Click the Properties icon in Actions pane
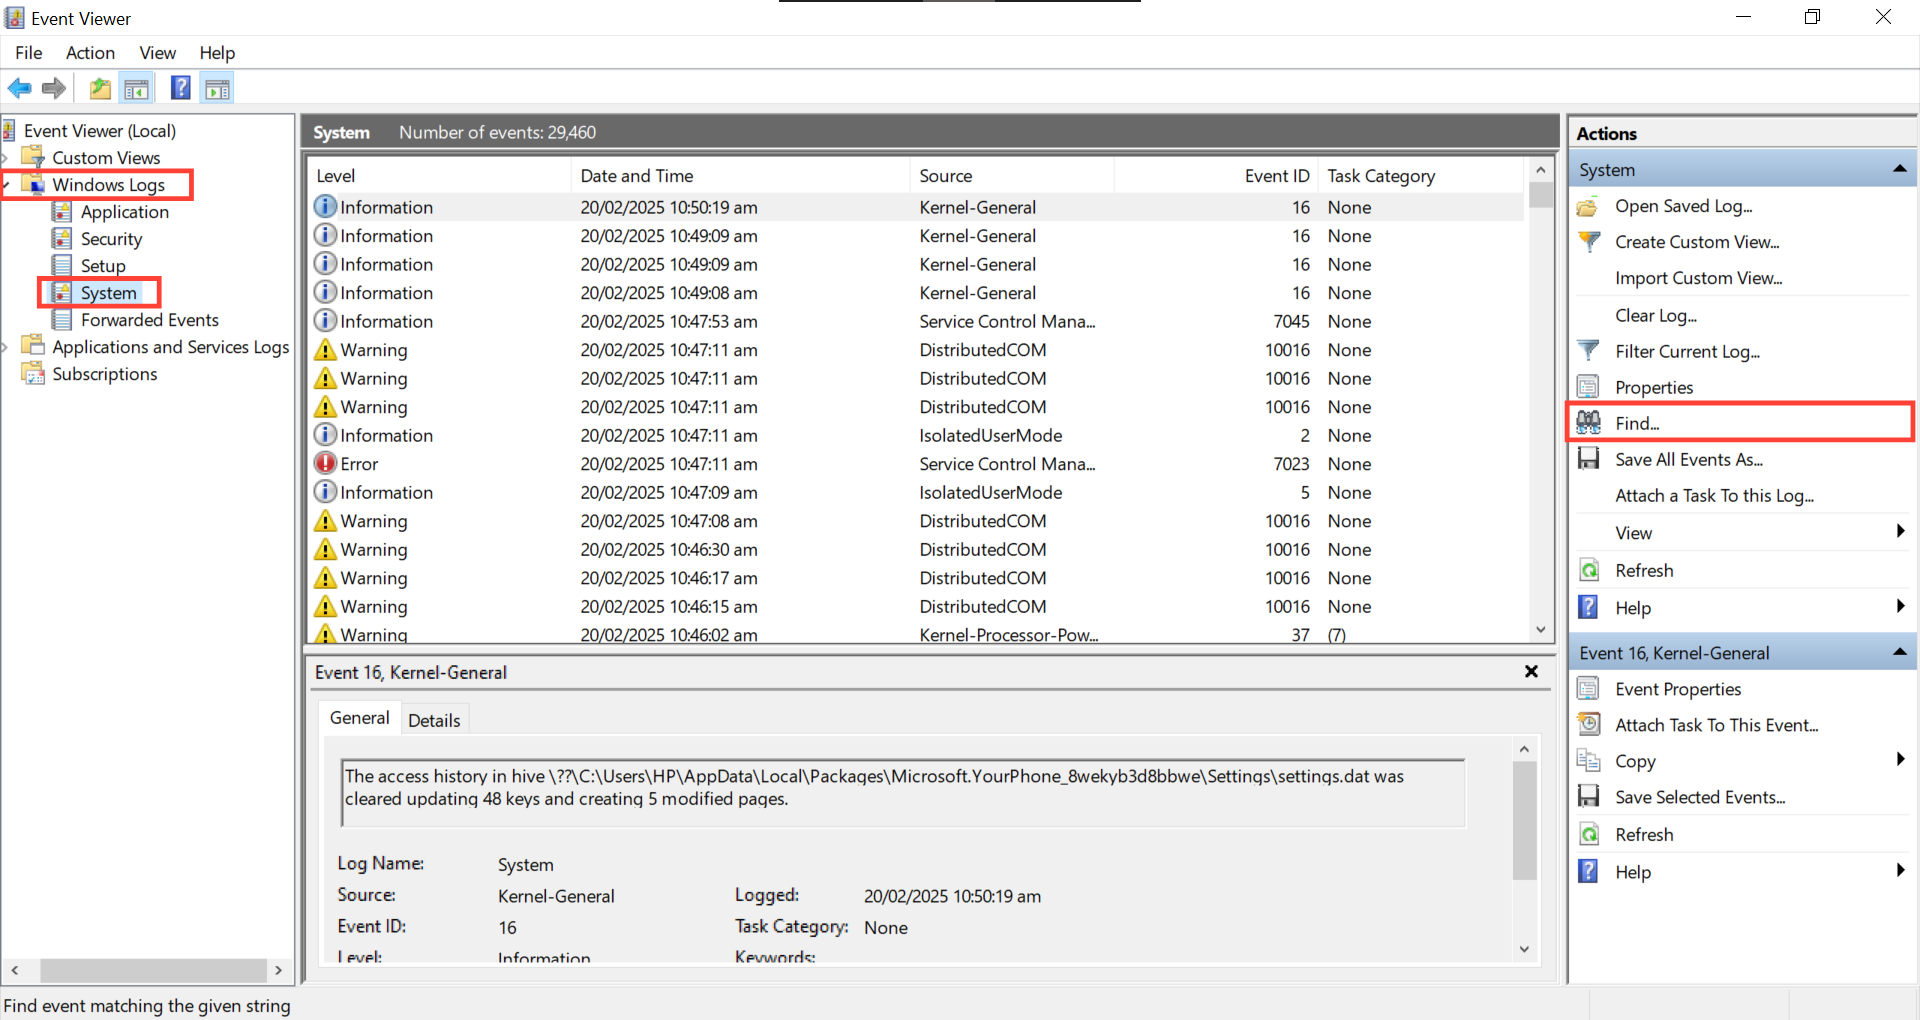This screenshot has width=1920, height=1020. pyautogui.click(x=1588, y=387)
